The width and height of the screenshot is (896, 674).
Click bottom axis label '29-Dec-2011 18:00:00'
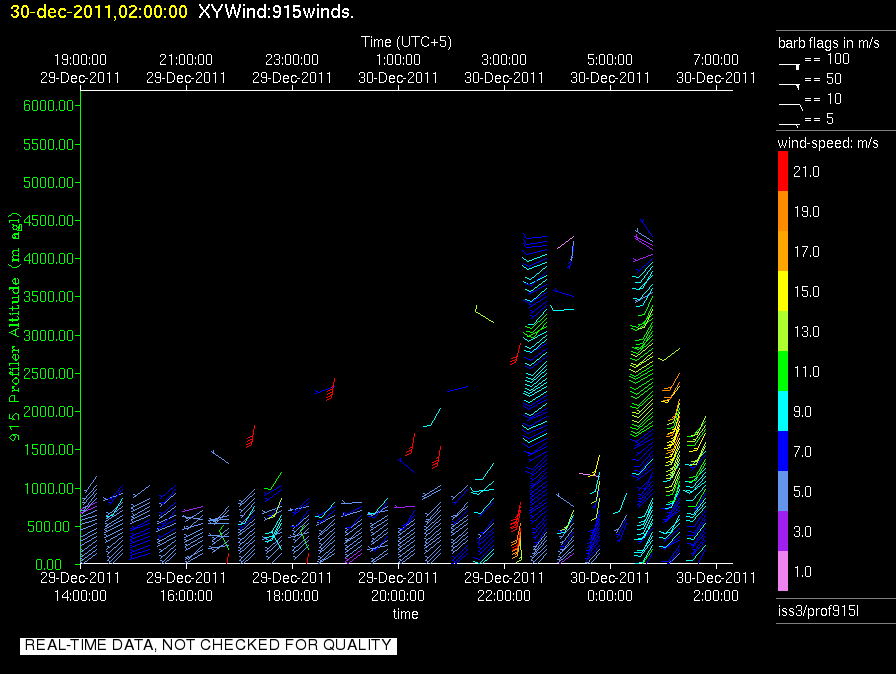pyautogui.click(x=292, y=587)
